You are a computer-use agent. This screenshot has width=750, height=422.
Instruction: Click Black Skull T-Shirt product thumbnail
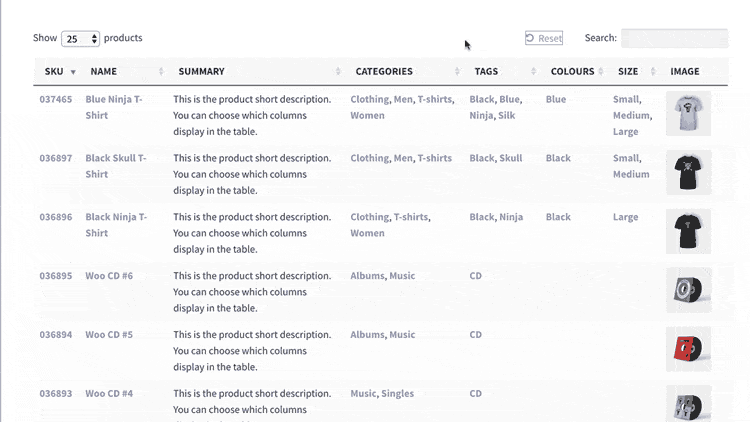(x=688, y=172)
